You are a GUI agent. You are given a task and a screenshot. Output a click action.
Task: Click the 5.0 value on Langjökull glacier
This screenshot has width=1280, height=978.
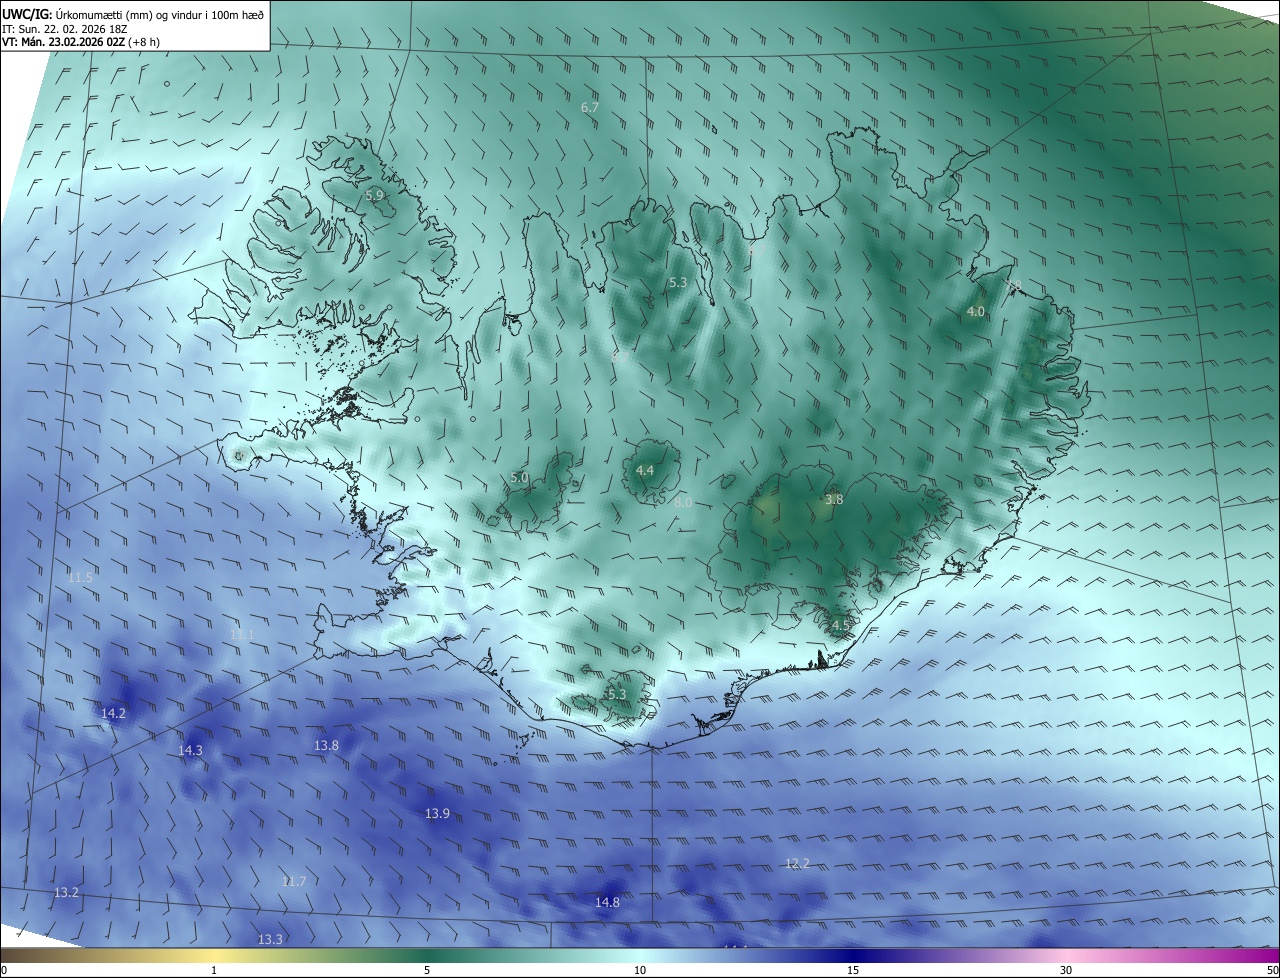(x=519, y=478)
